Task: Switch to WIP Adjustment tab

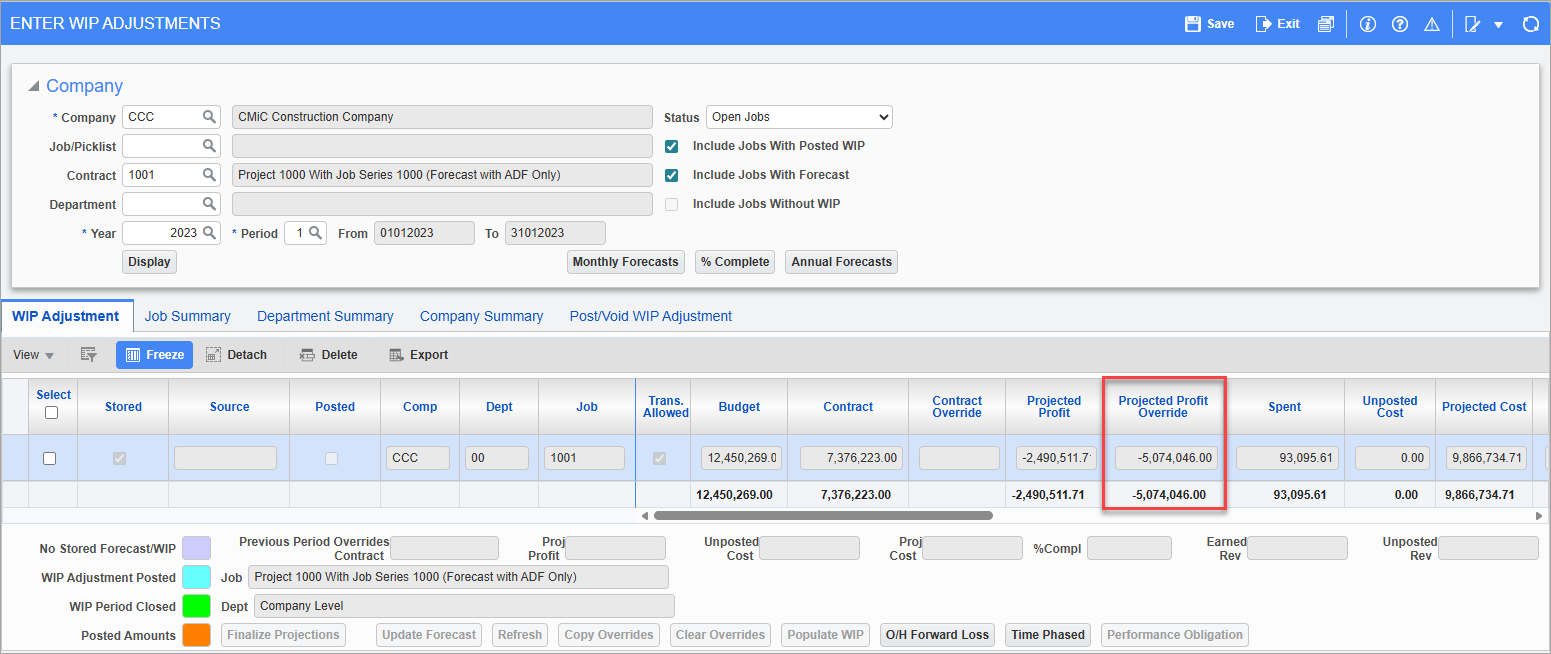Action: pyautogui.click(x=66, y=316)
